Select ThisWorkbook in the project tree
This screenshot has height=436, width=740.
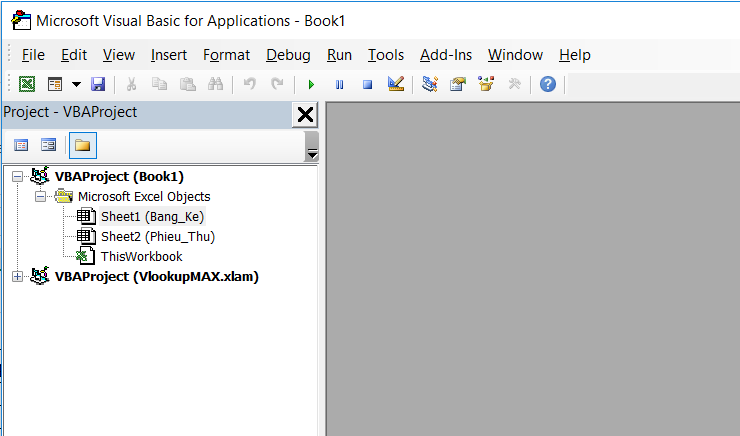tap(142, 257)
